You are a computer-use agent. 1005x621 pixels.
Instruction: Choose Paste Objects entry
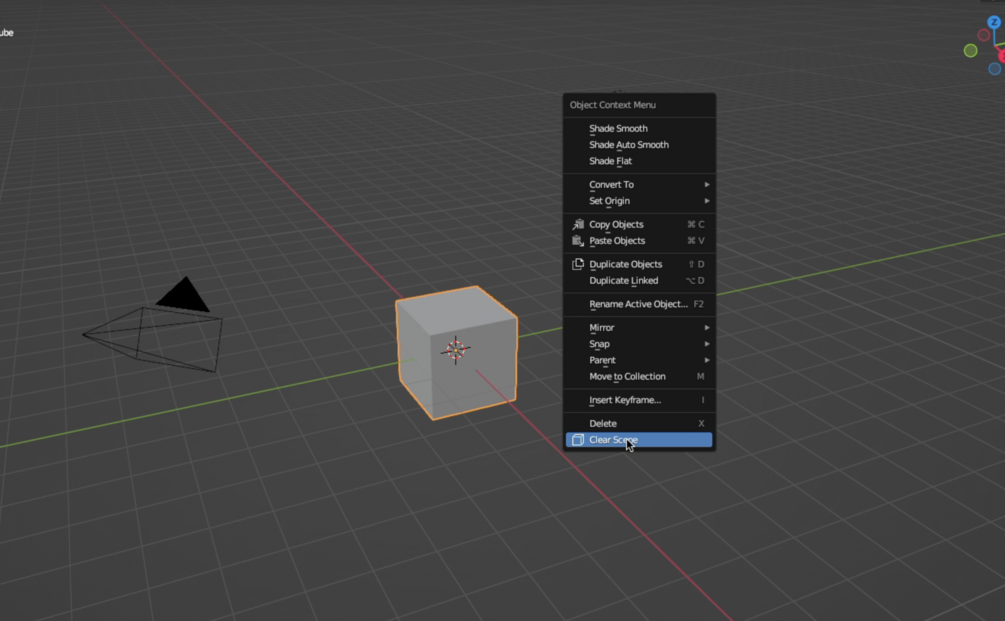pos(639,241)
